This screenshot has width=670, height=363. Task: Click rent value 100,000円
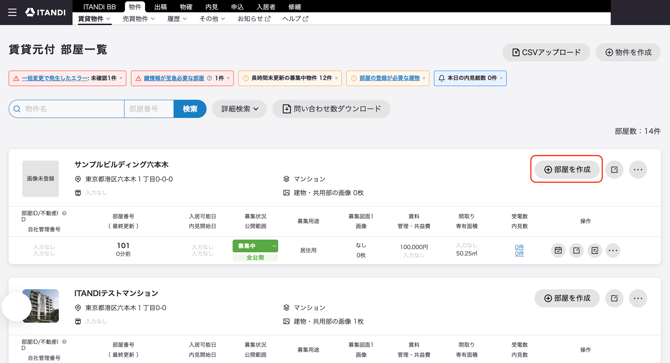414,247
